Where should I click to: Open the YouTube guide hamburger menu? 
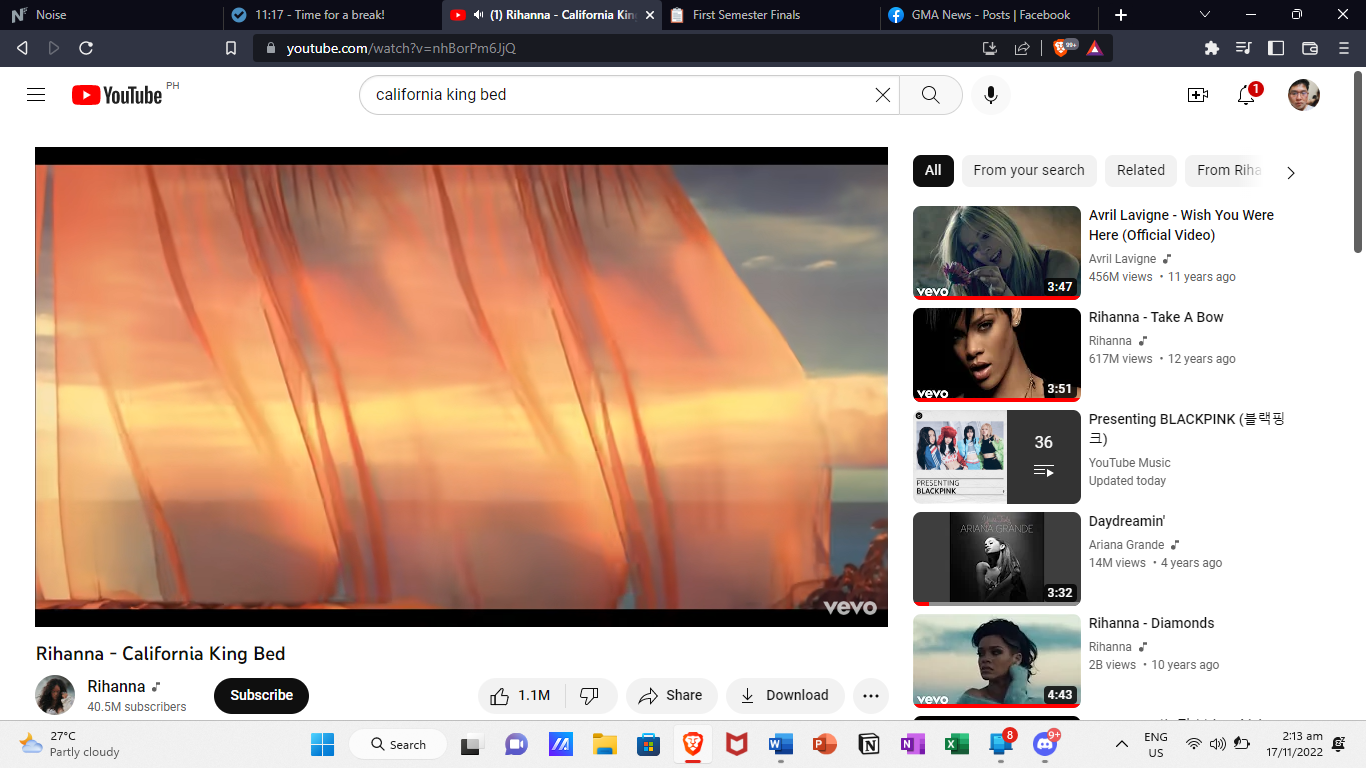[x=36, y=95]
